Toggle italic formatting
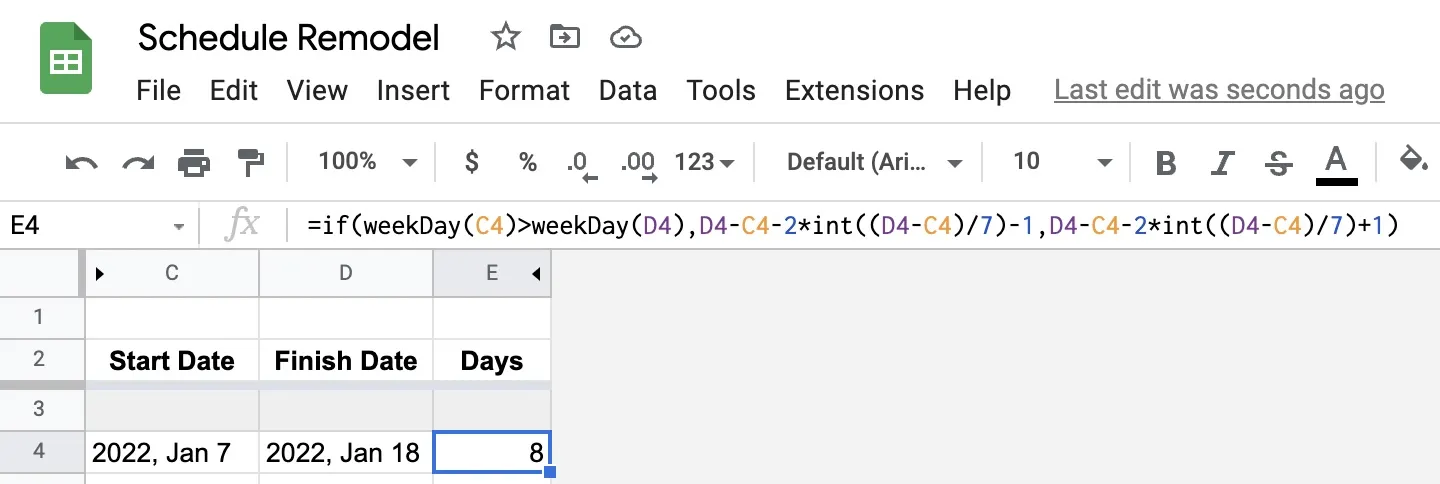This screenshot has height=484, width=1440. coord(1221,162)
